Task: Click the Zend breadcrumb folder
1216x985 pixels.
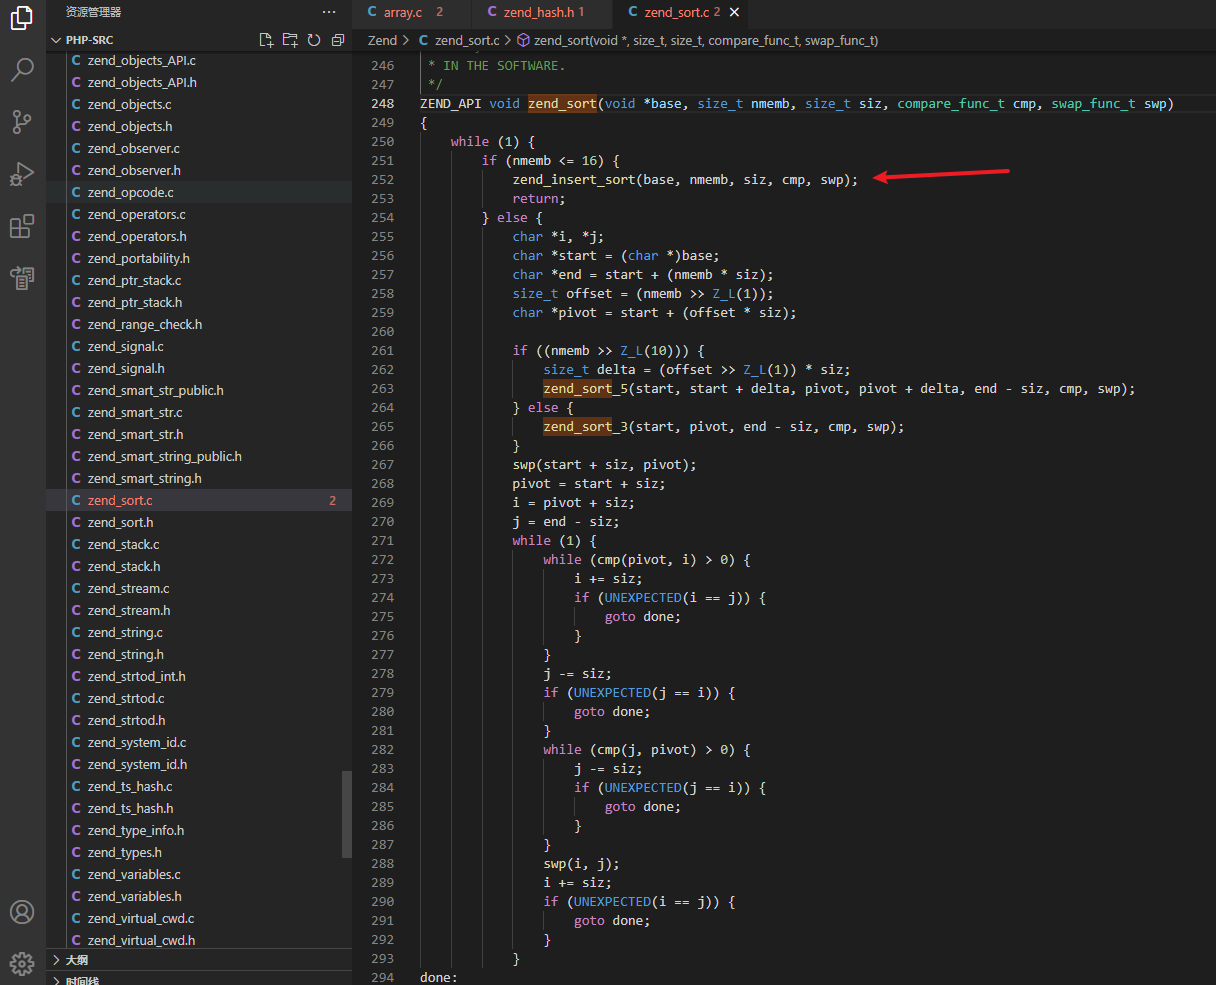Action: (382, 40)
